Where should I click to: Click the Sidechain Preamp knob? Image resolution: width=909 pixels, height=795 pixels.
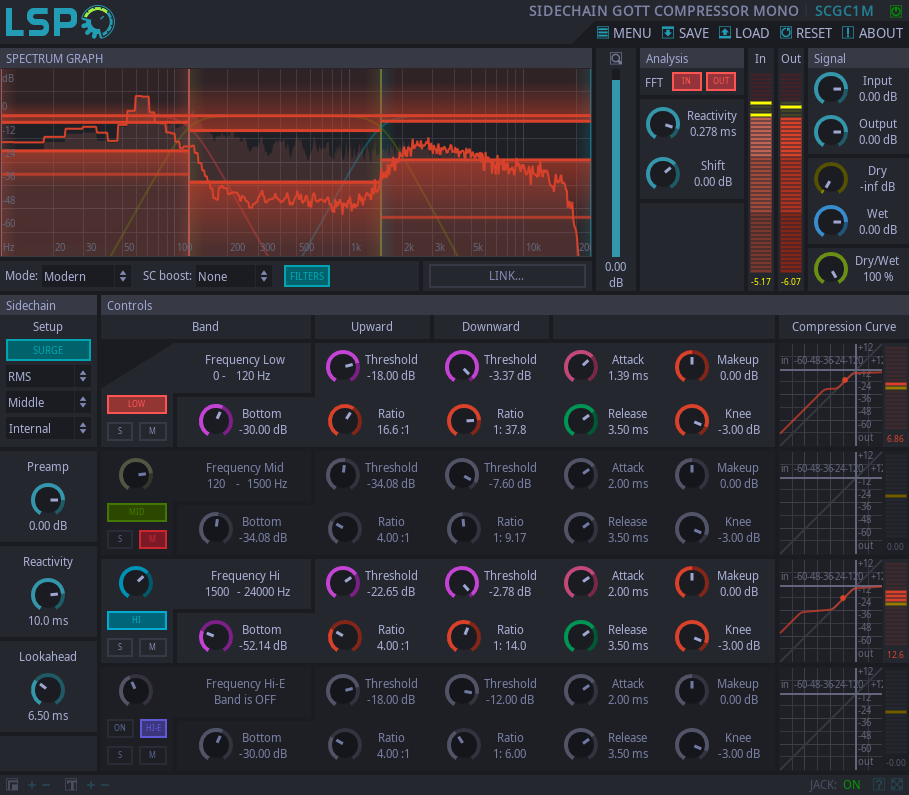[48, 500]
